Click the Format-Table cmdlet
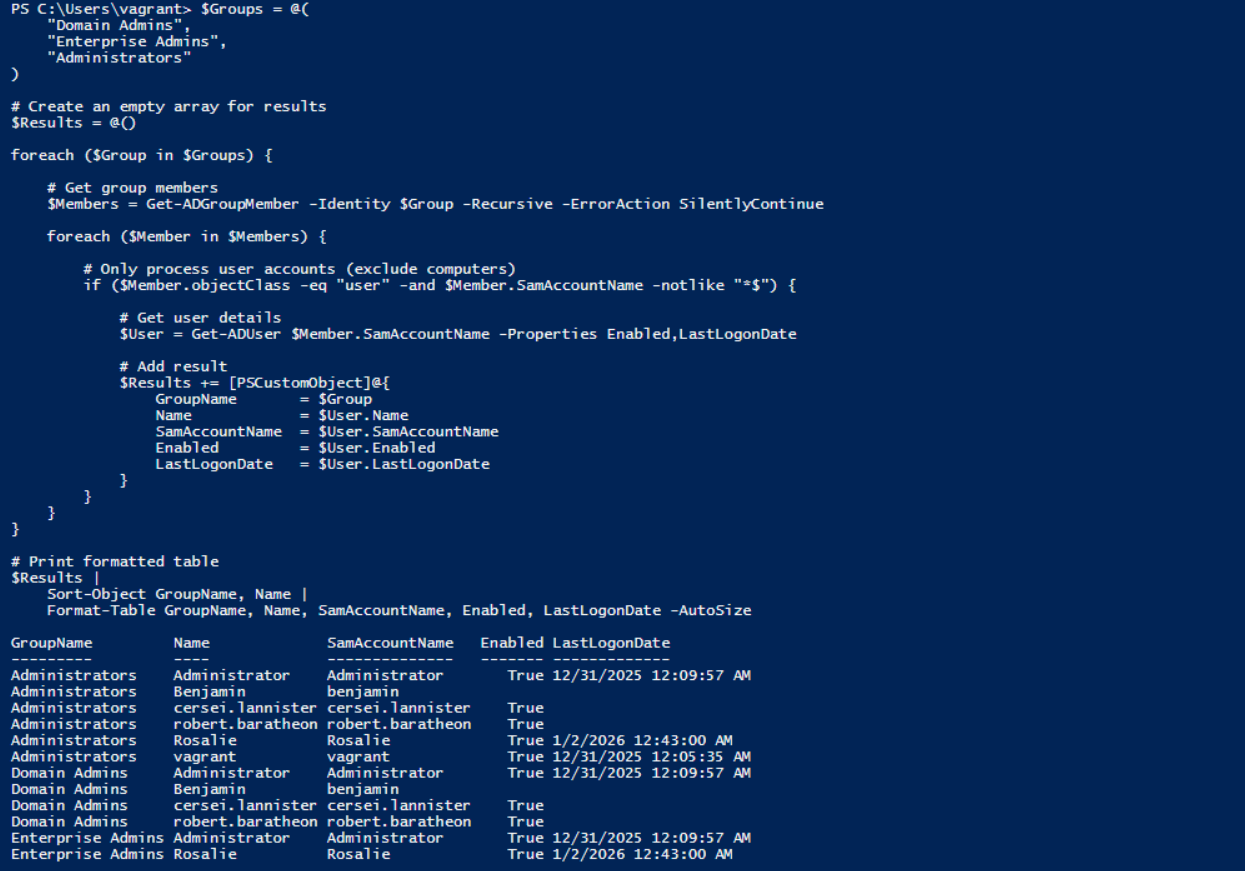Viewport: 1245px width, 871px height. coord(101,610)
